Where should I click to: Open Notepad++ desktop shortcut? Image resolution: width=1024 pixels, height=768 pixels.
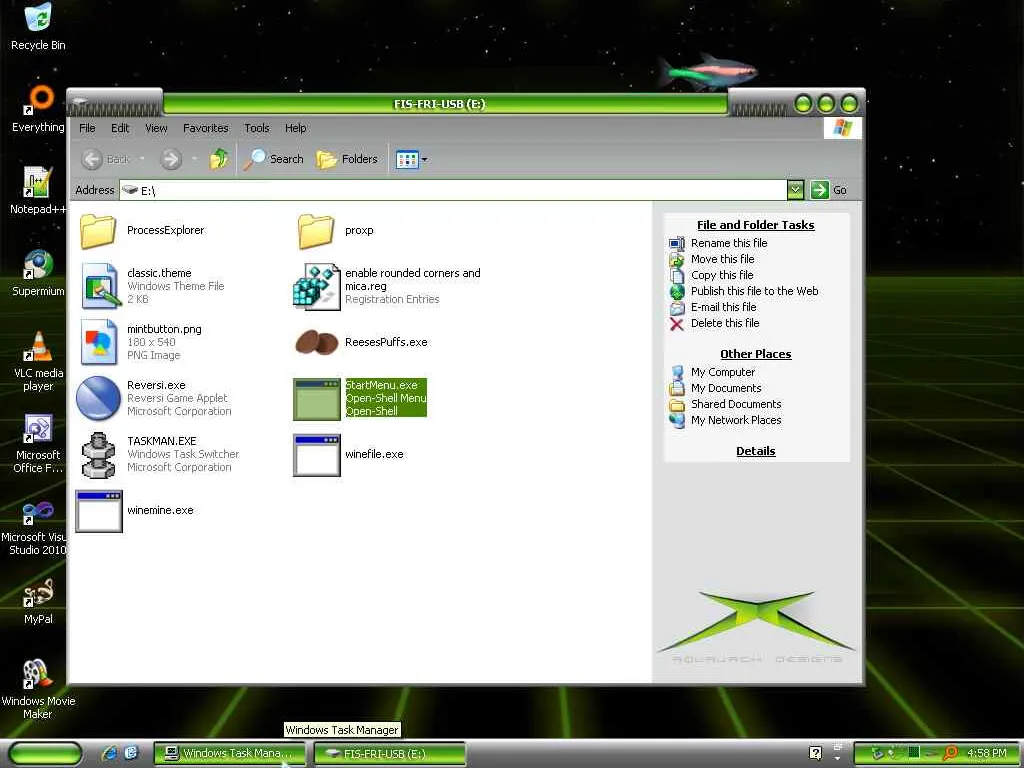(38, 191)
